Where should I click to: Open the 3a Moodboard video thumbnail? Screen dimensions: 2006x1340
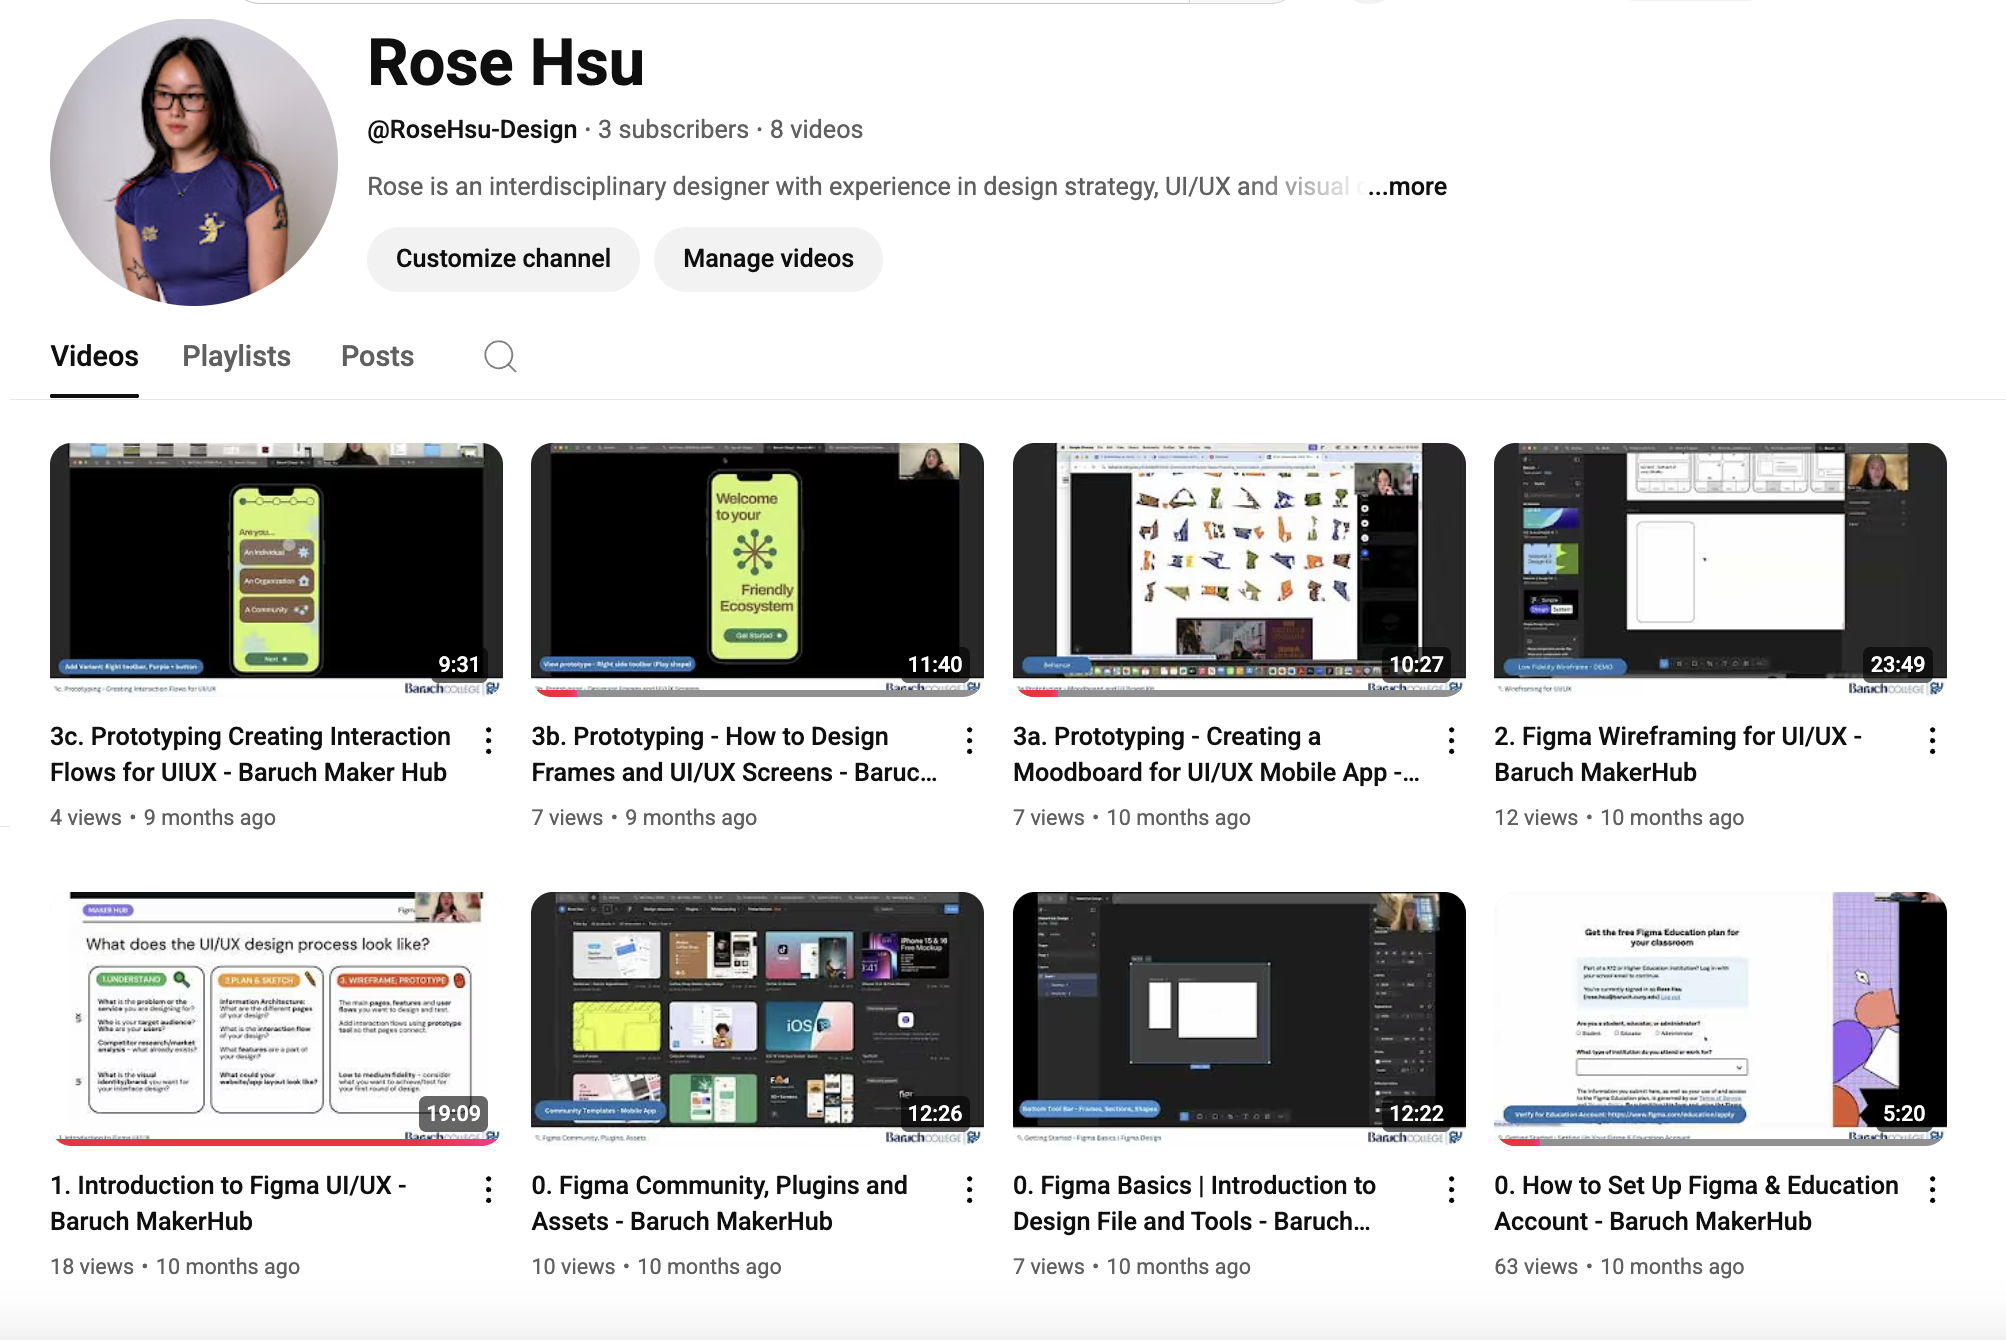1238,562
